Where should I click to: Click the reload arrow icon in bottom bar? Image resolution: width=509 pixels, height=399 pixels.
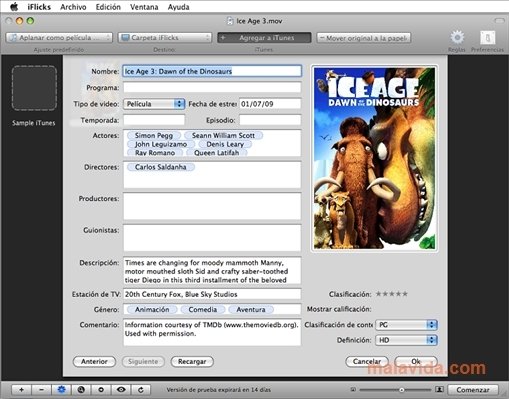(x=141, y=389)
